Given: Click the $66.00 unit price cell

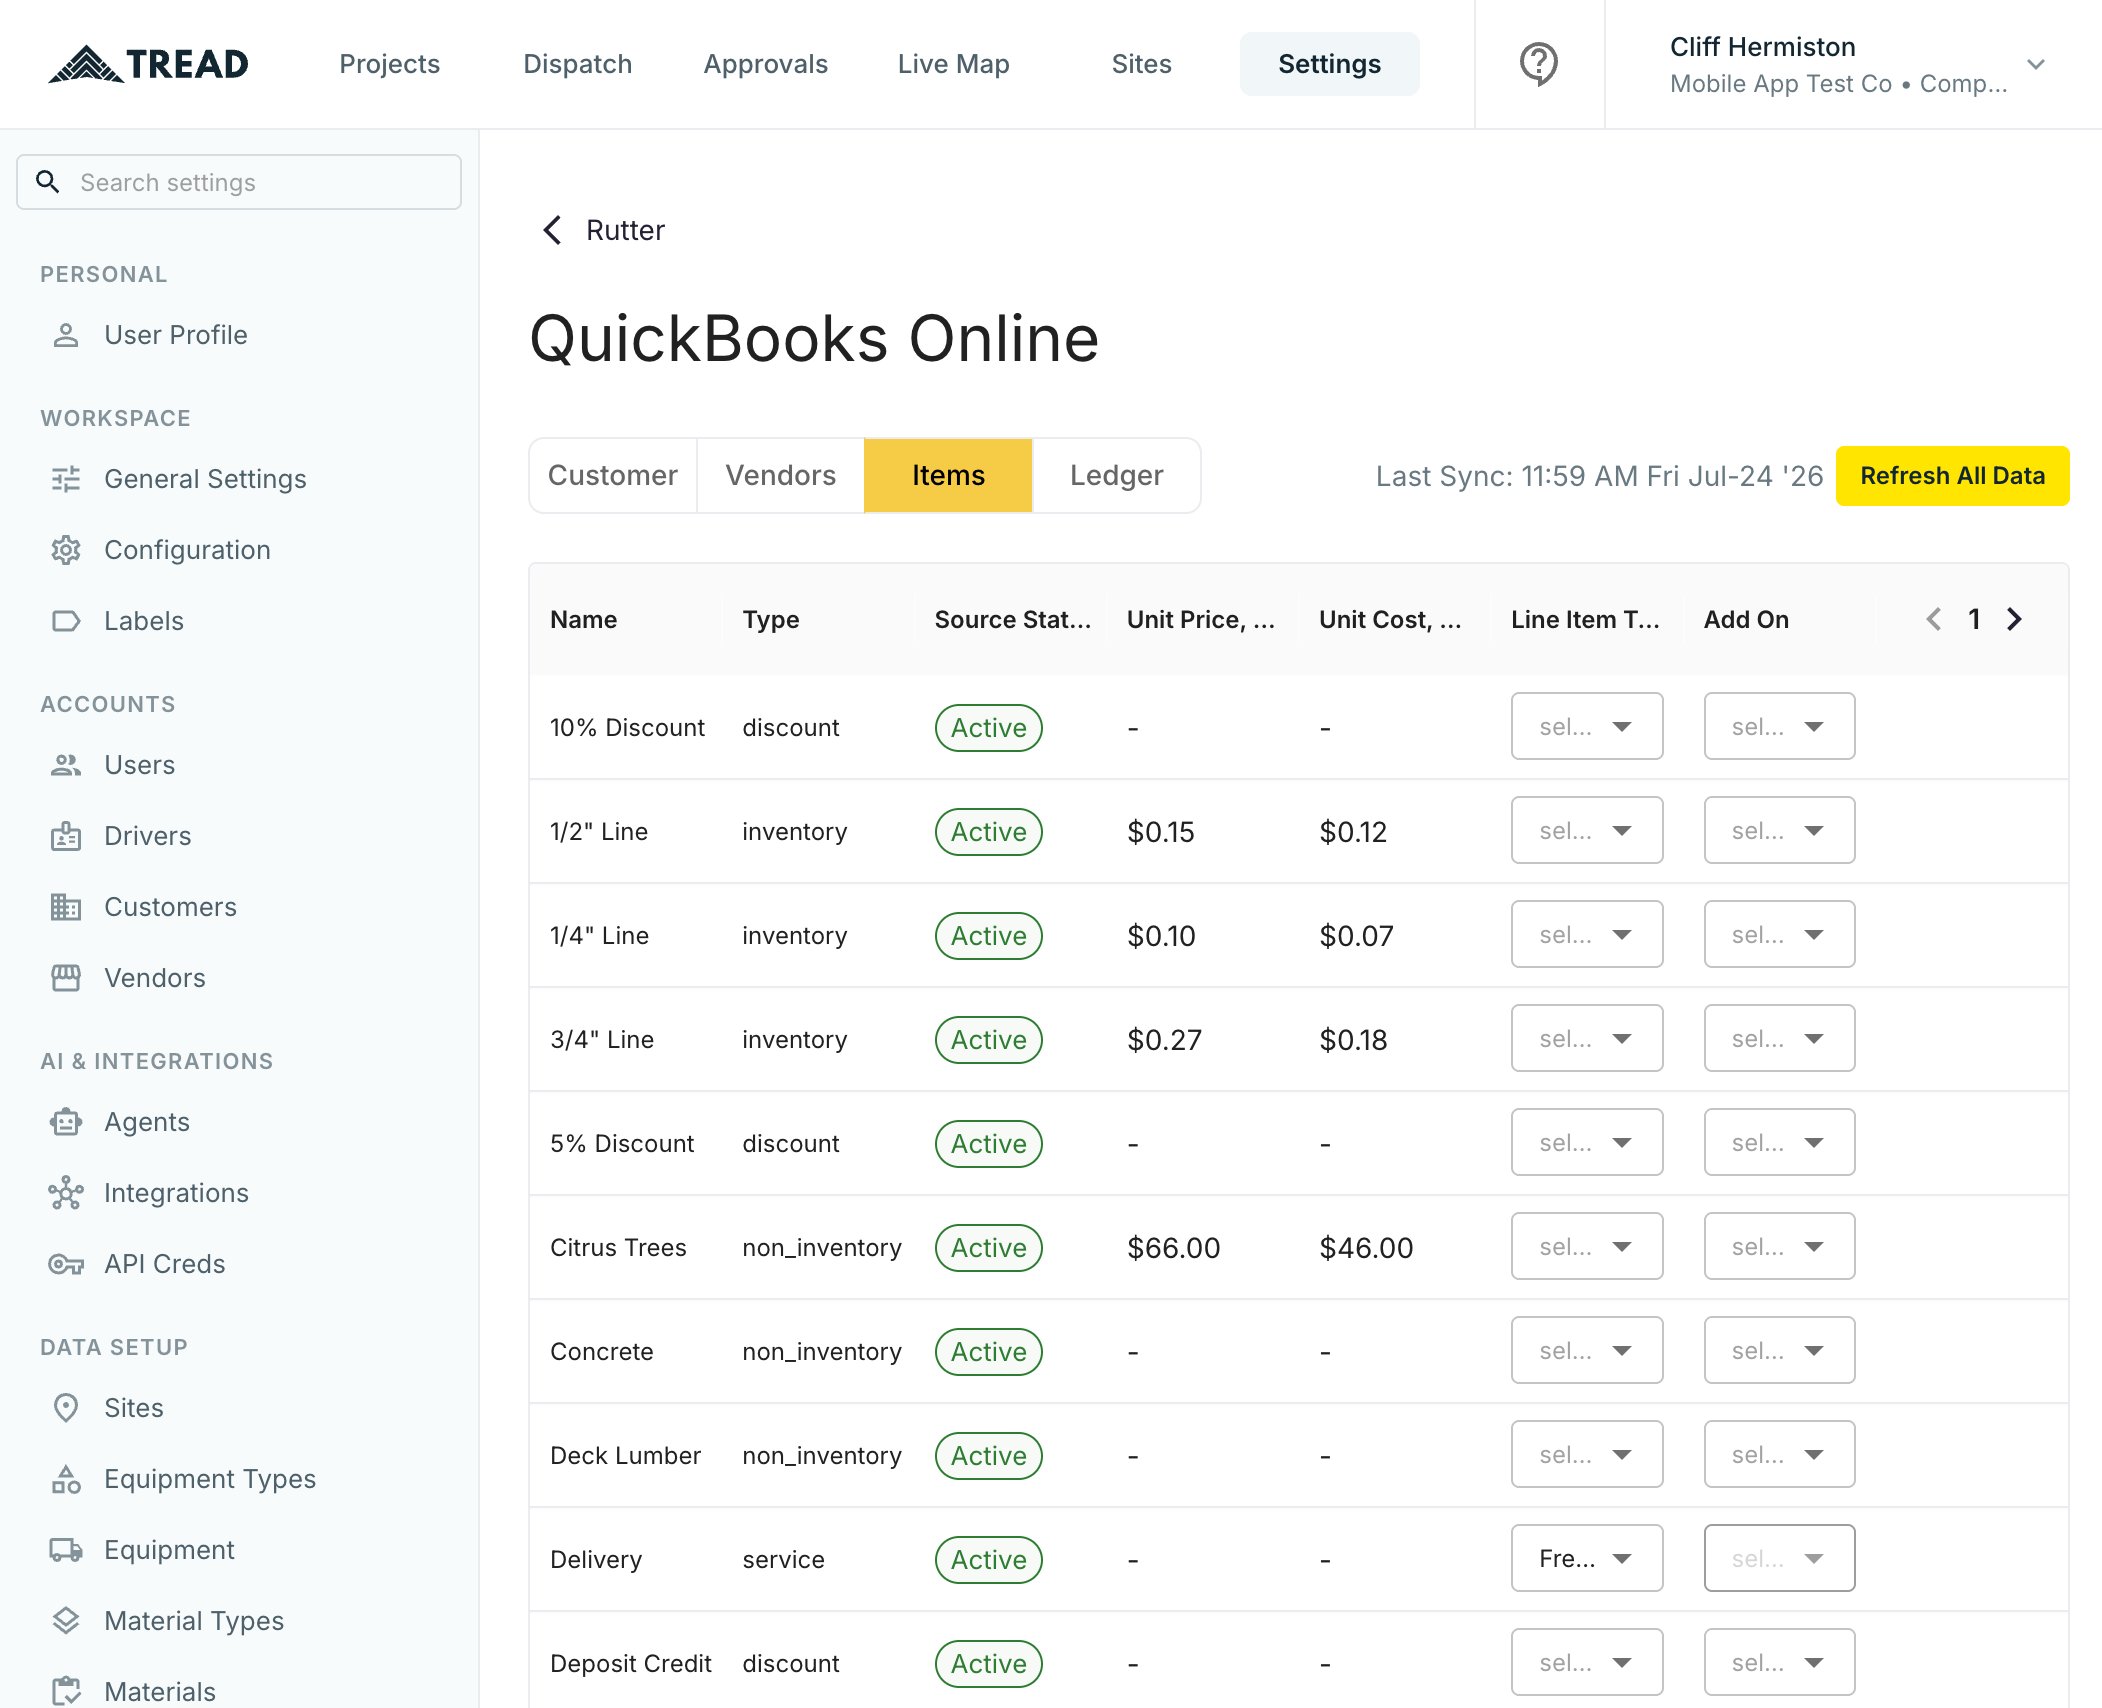Looking at the screenshot, I should click(x=1174, y=1248).
